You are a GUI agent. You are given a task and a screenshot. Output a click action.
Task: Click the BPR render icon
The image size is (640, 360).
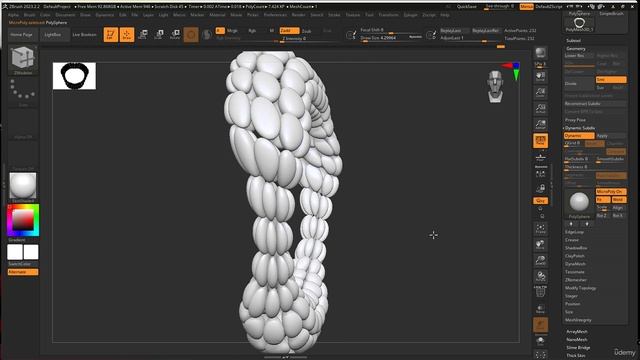[x=540, y=53]
